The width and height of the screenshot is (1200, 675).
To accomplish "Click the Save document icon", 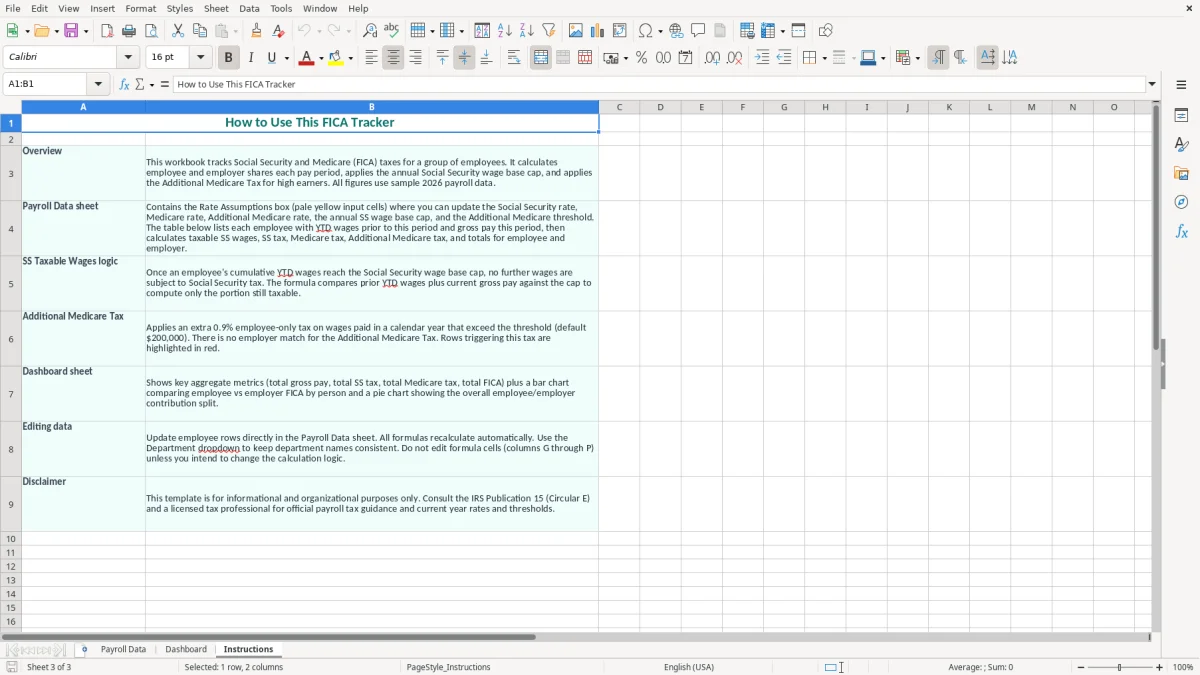I will [x=71, y=31].
